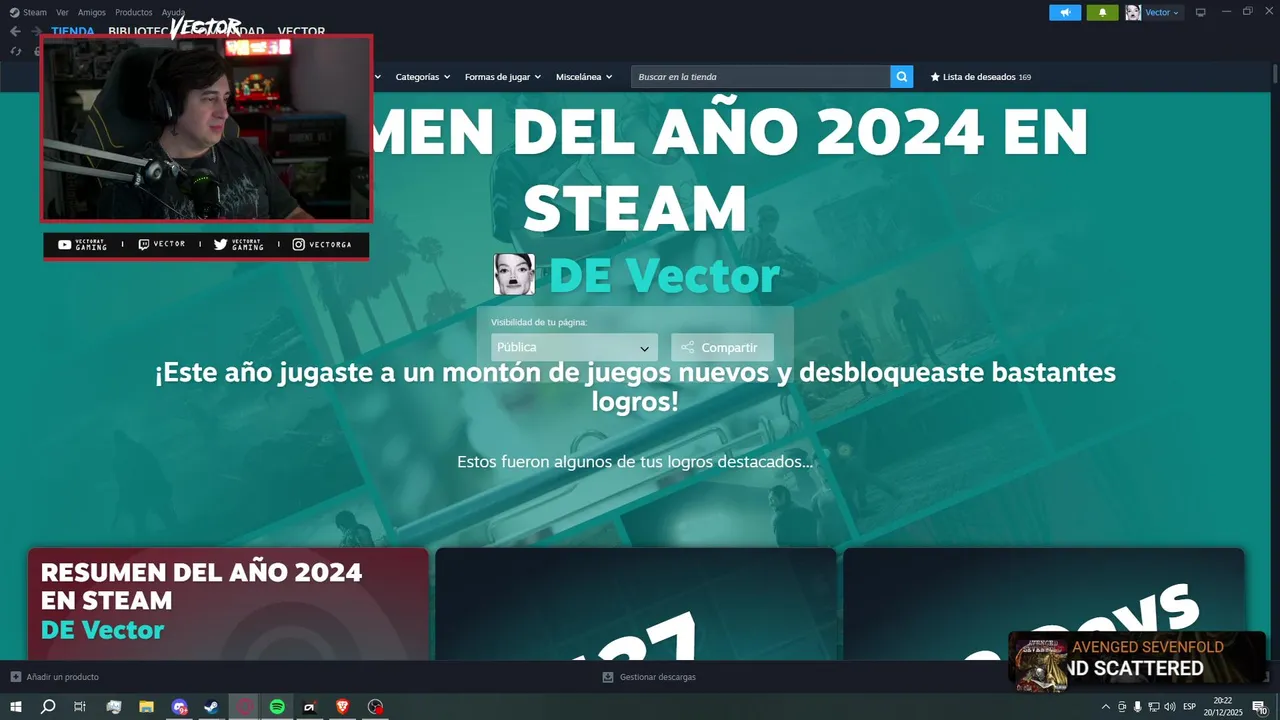Click the blue announcements megaphone button
The height and width of the screenshot is (720, 1280).
[1065, 13]
